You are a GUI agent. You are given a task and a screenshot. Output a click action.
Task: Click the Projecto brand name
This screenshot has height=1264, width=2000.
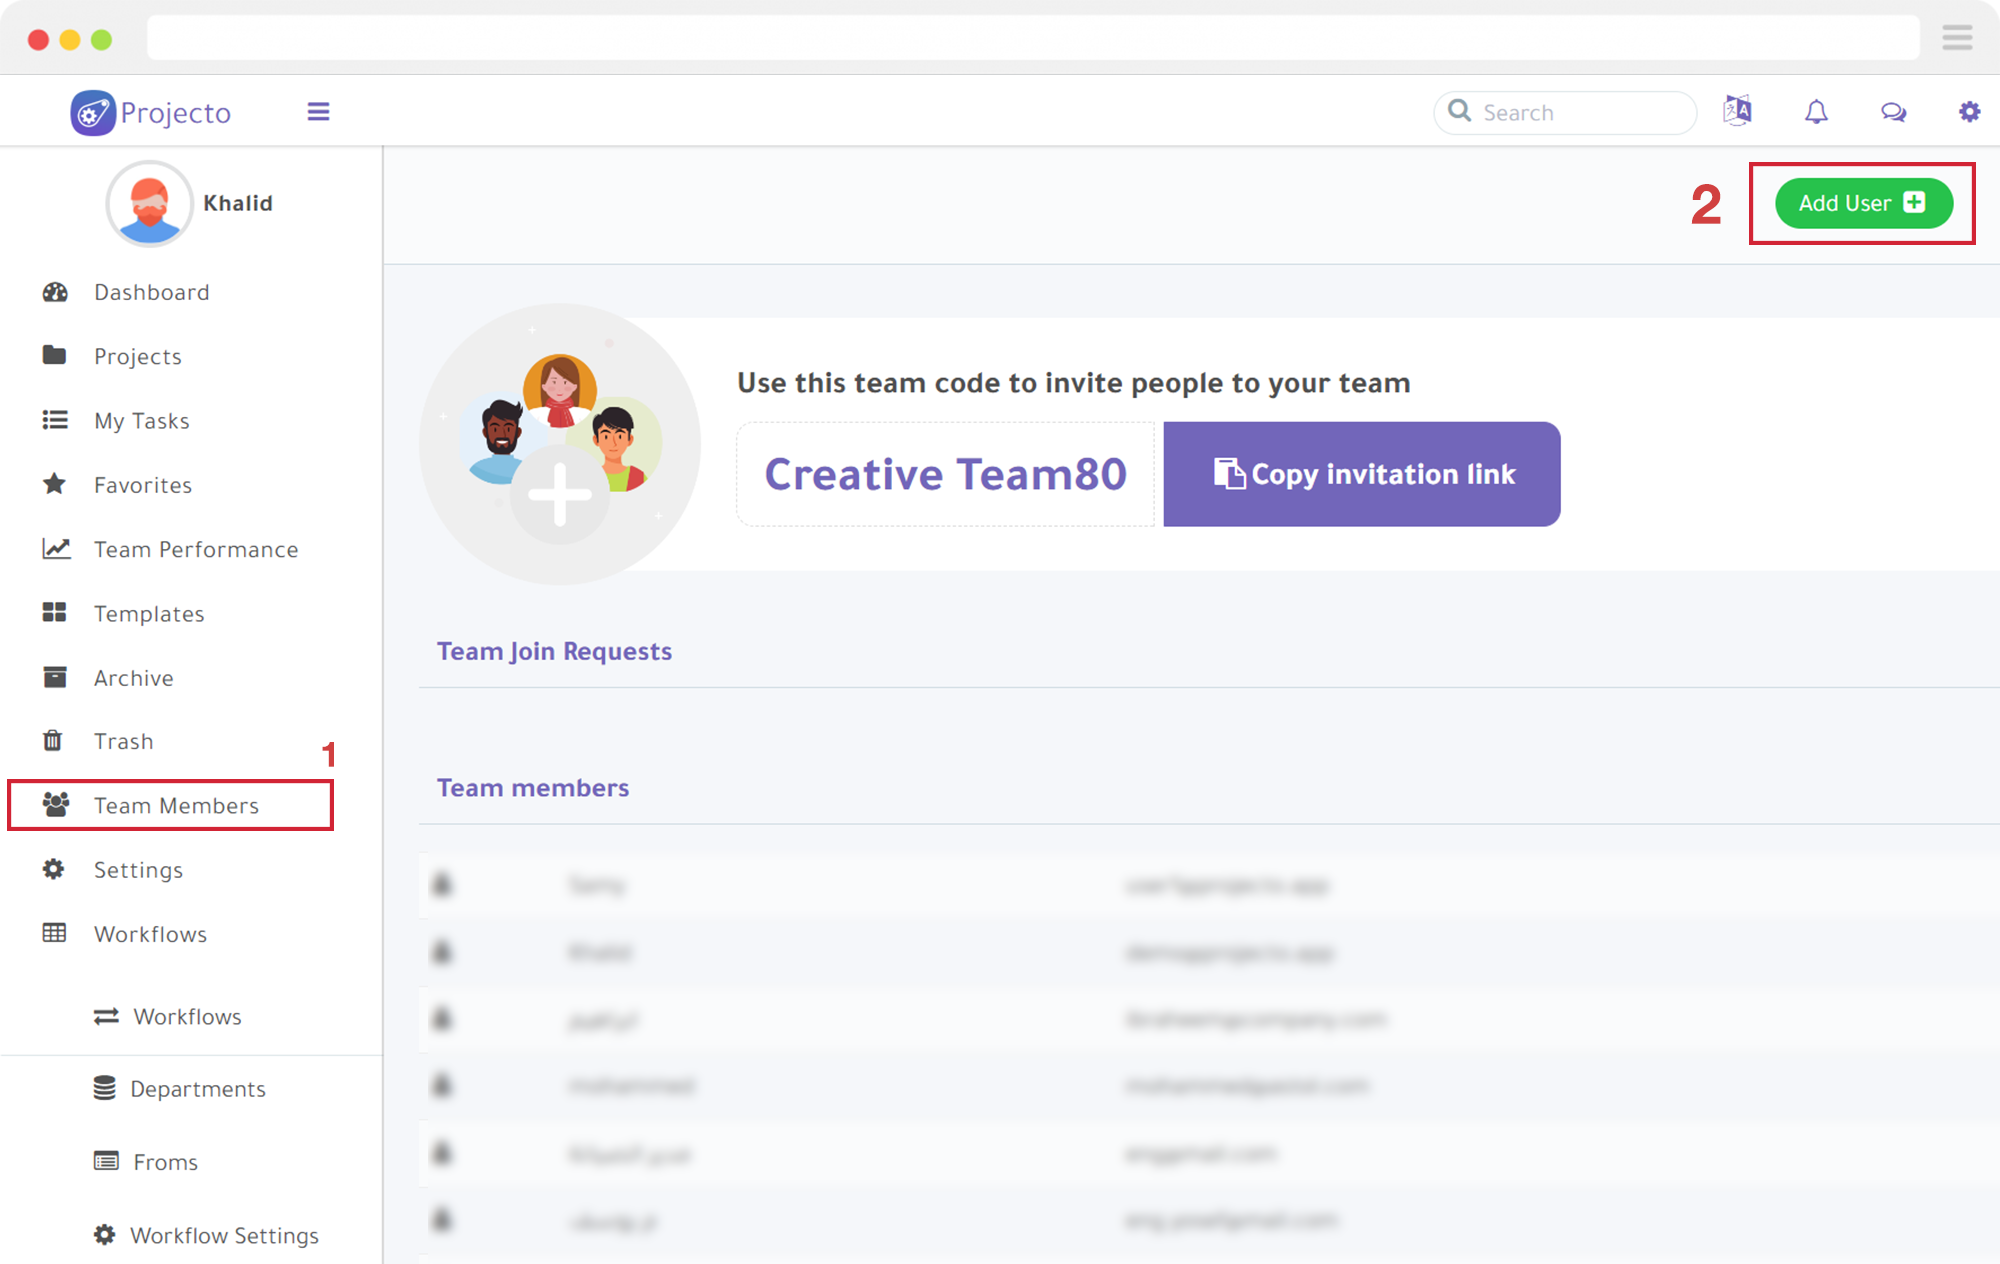(175, 113)
